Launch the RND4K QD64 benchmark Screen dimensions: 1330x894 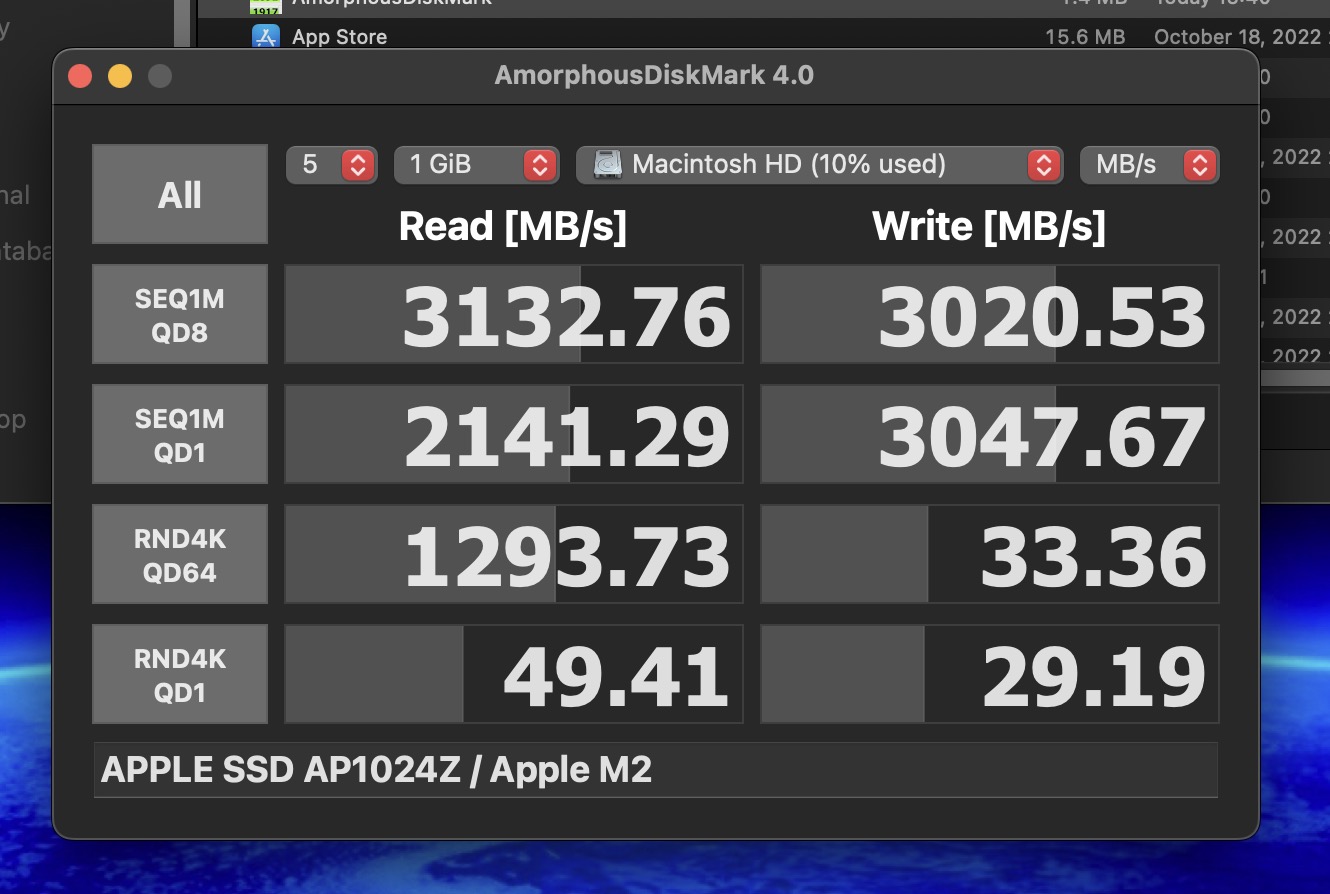(180, 554)
